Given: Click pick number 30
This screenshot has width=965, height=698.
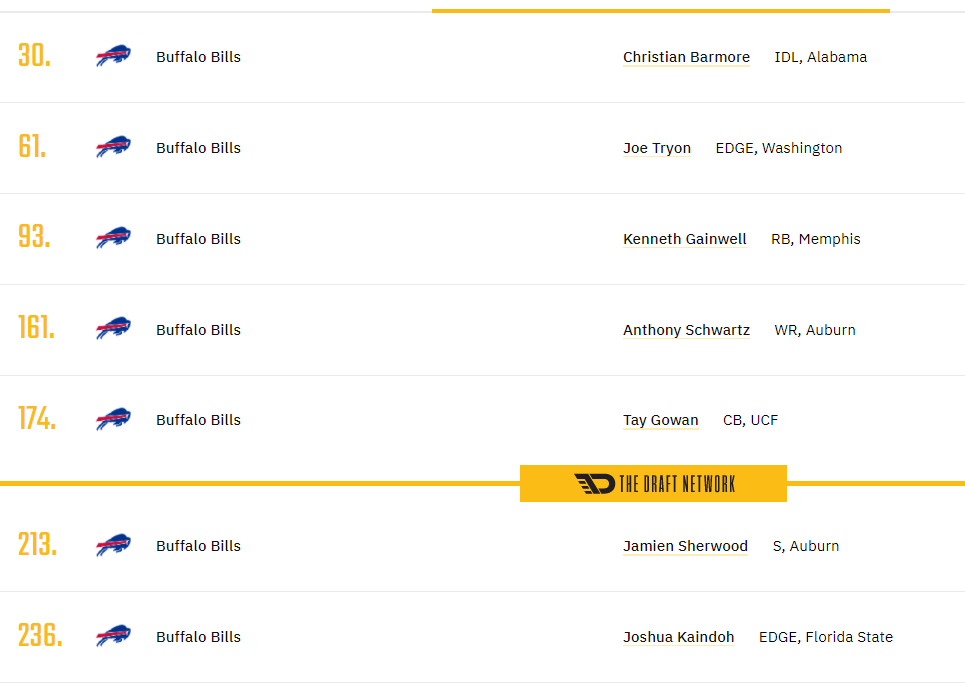Looking at the screenshot, I should 34,55.
